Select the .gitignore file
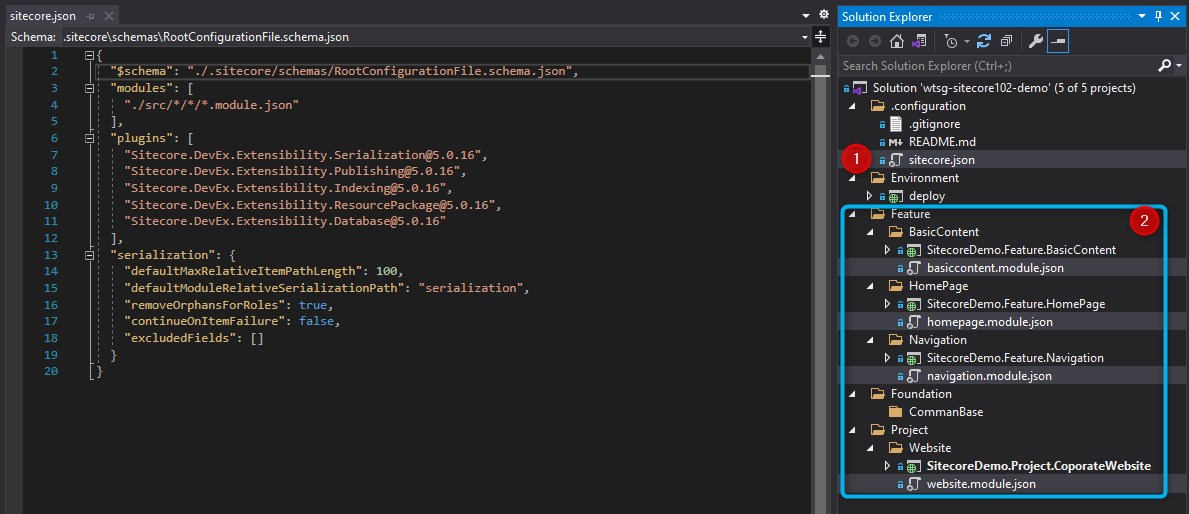 coord(932,124)
